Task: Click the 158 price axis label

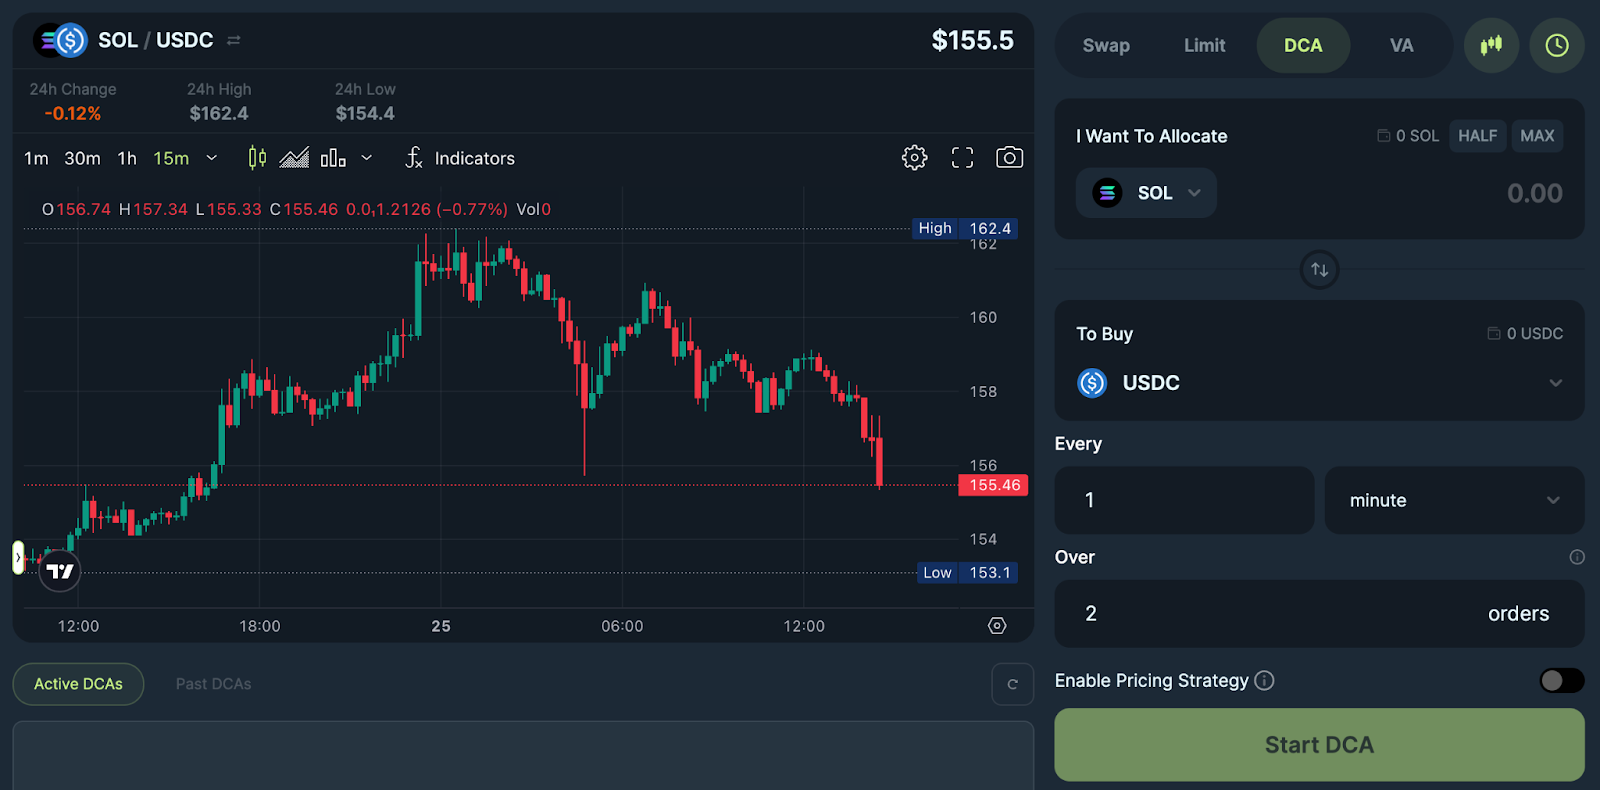Action: 983,392
